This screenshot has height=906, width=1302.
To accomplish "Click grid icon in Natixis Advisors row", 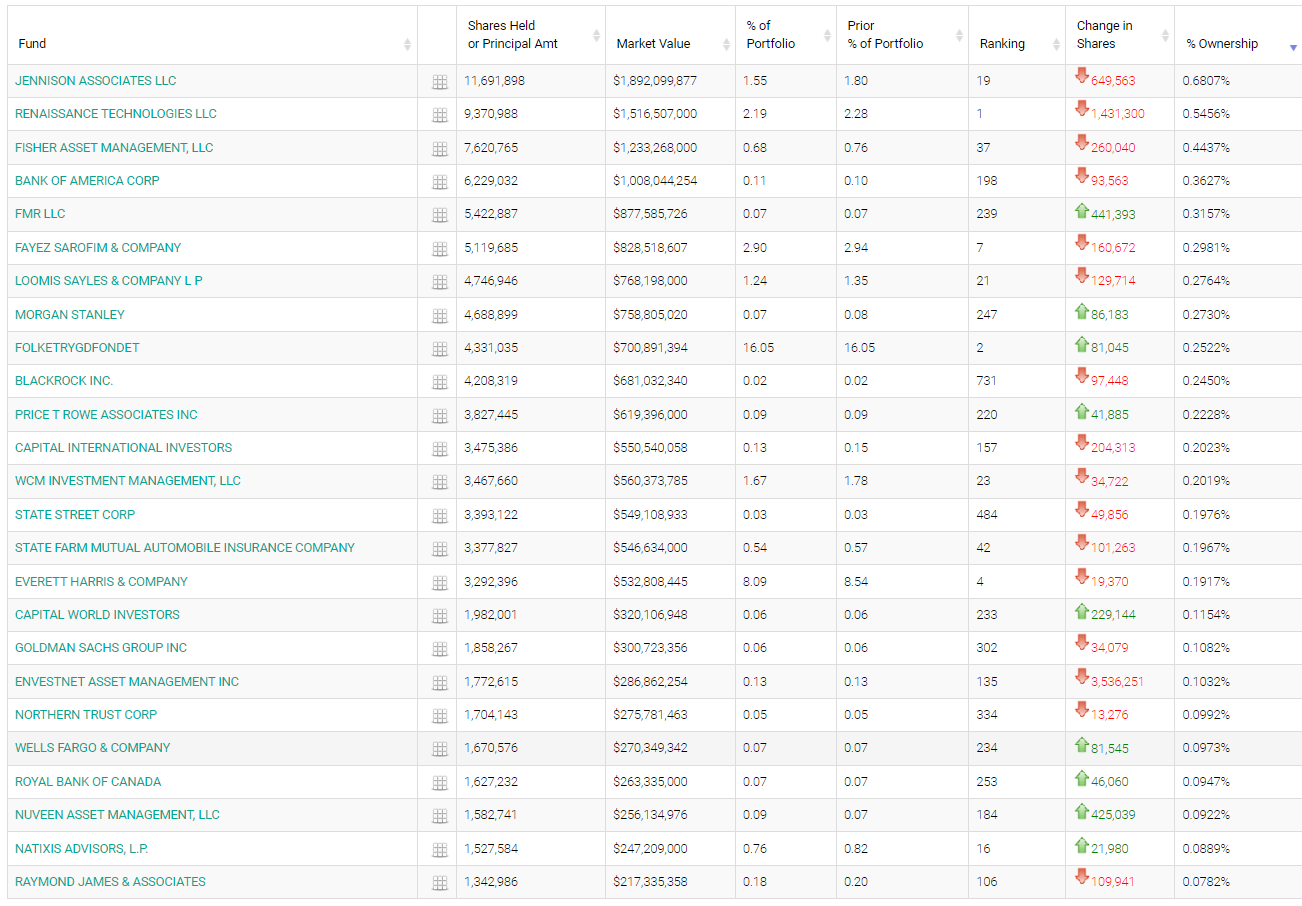I will click(x=440, y=850).
